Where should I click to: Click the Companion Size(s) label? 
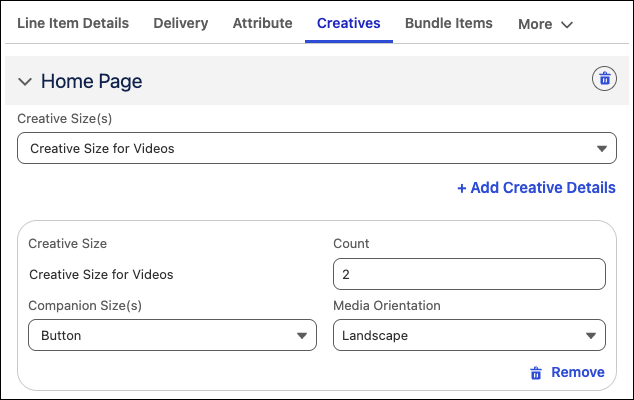[85, 306]
